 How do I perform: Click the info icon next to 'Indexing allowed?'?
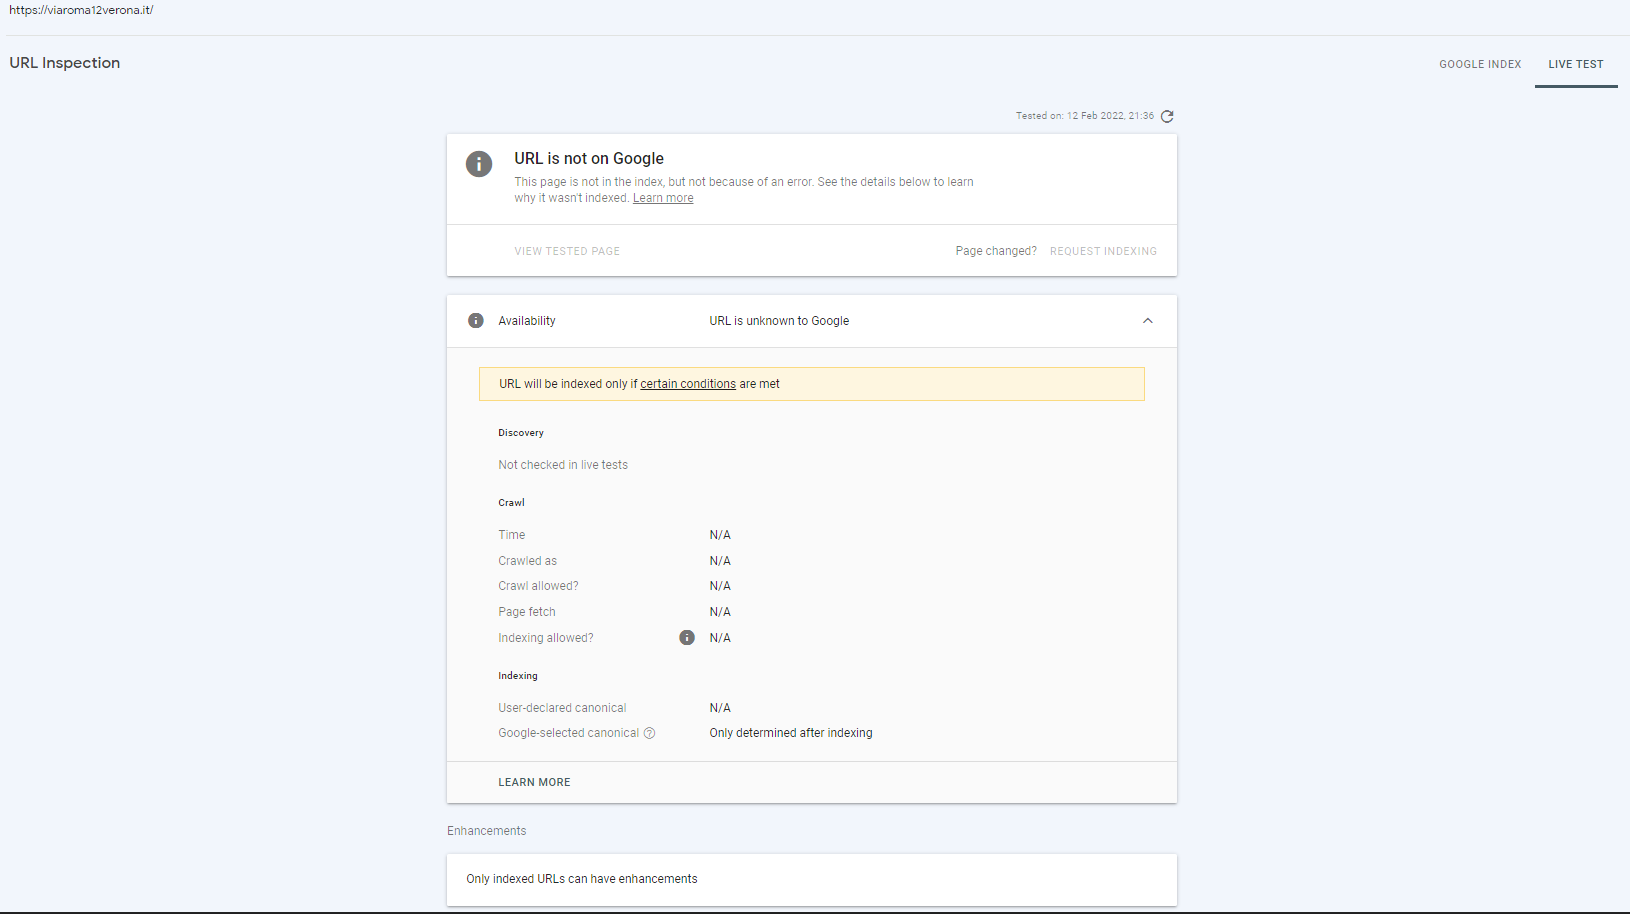point(687,637)
